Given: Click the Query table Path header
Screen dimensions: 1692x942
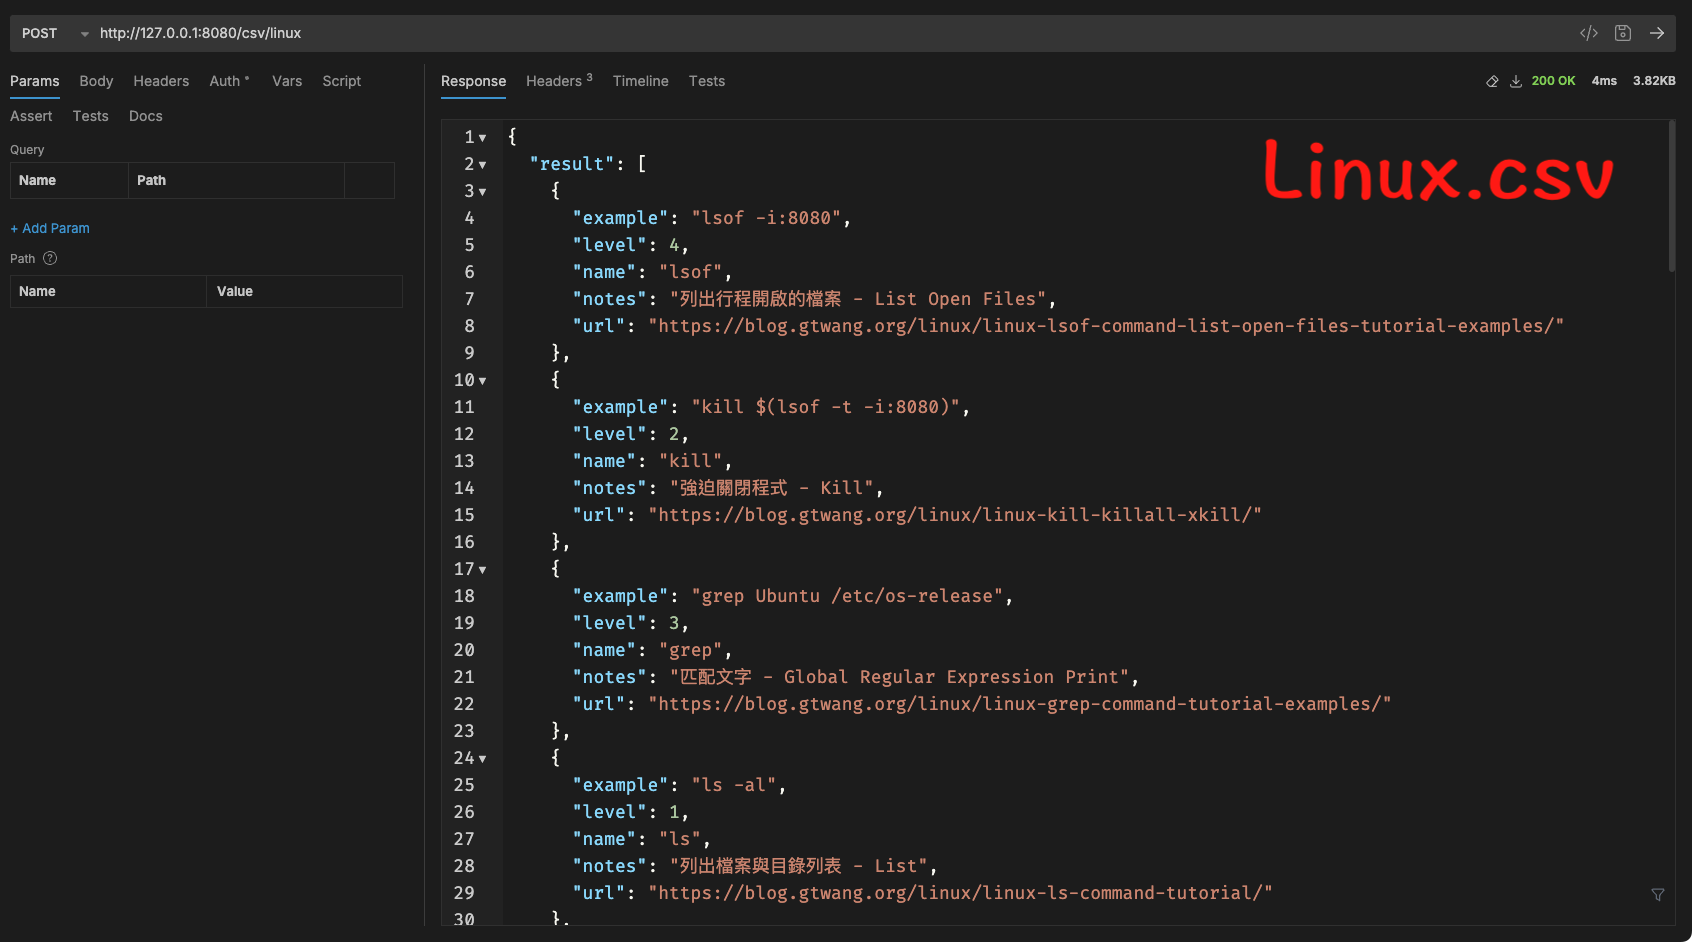Looking at the screenshot, I should click(236, 180).
